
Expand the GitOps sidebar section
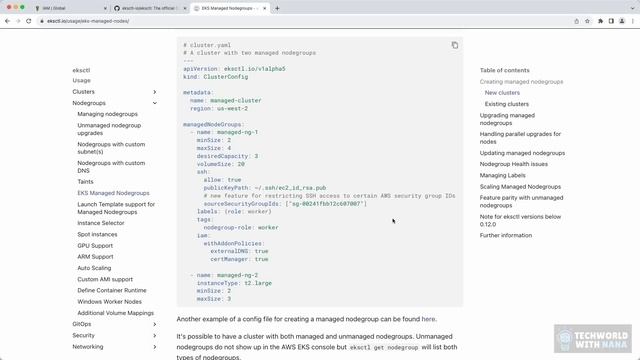[x=155, y=324]
